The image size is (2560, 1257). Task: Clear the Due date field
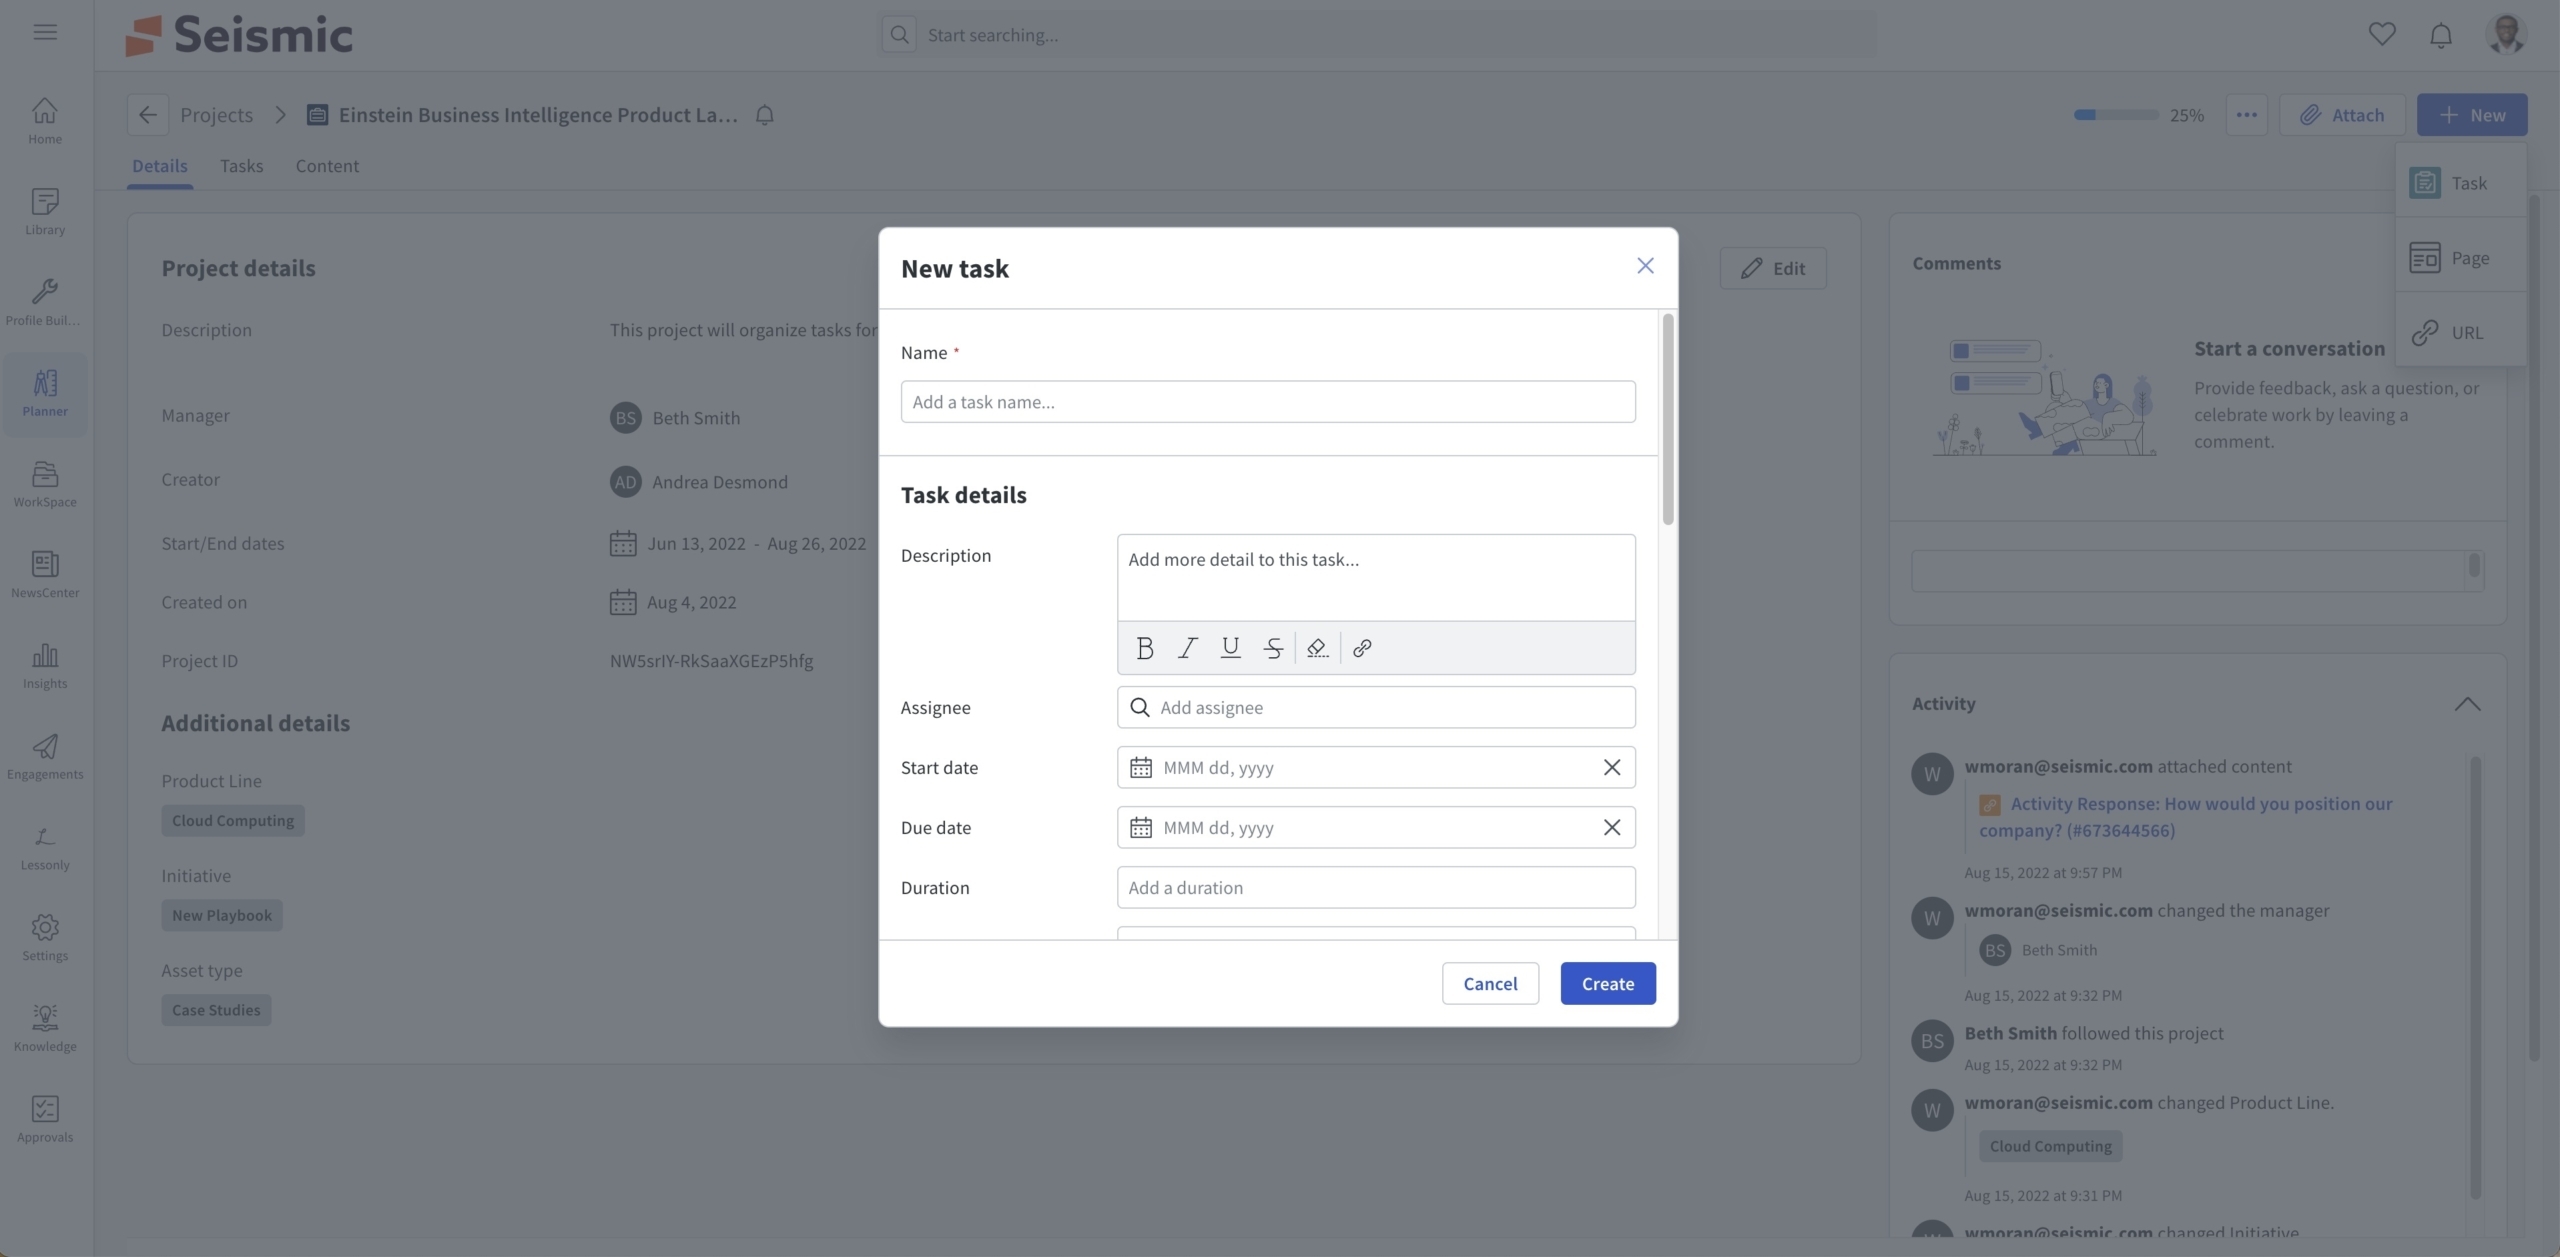pos(1611,828)
